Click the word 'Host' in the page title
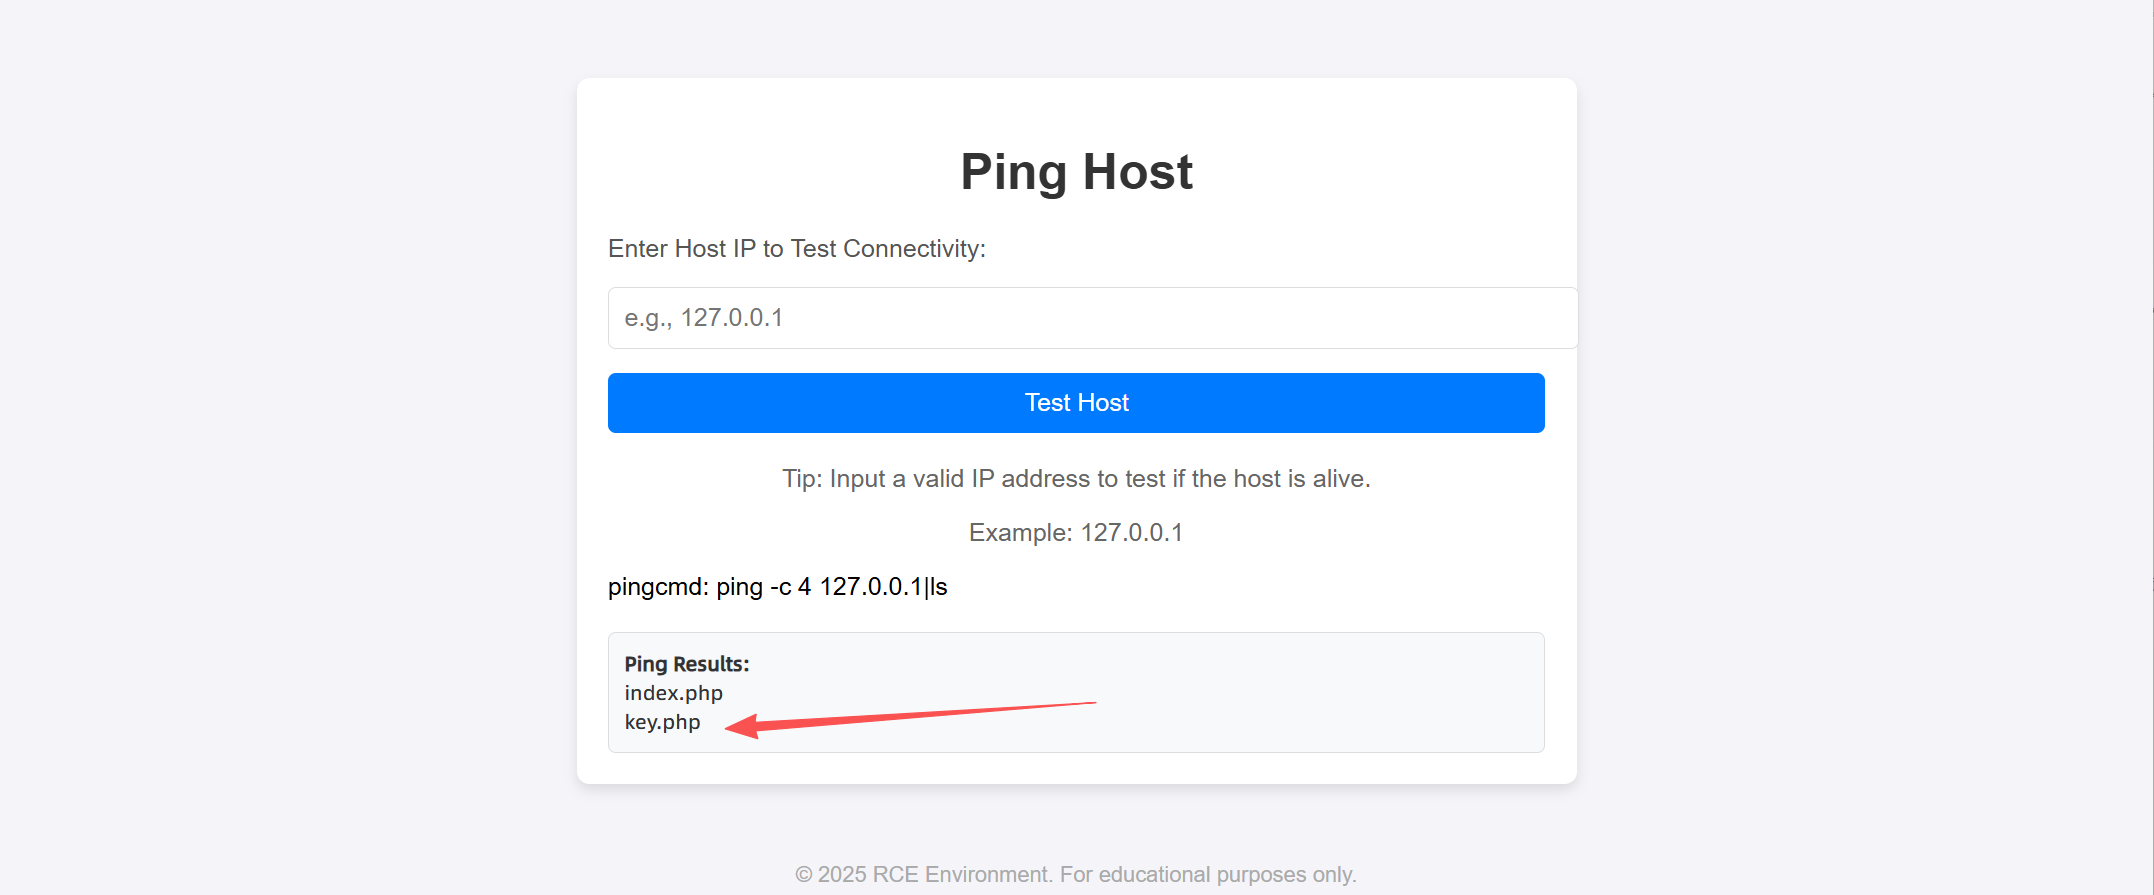Image resolution: width=2154 pixels, height=895 pixels. [x=1137, y=172]
